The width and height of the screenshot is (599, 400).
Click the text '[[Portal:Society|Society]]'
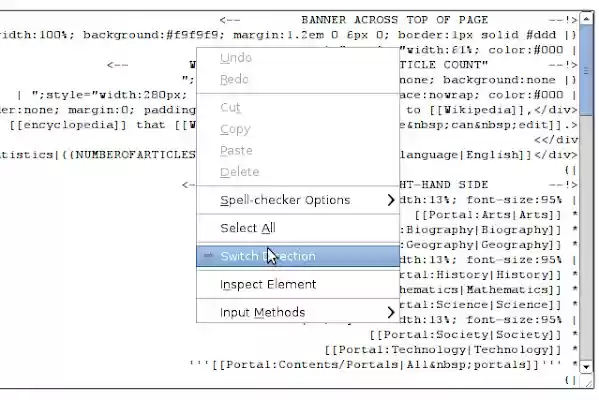[465, 335]
